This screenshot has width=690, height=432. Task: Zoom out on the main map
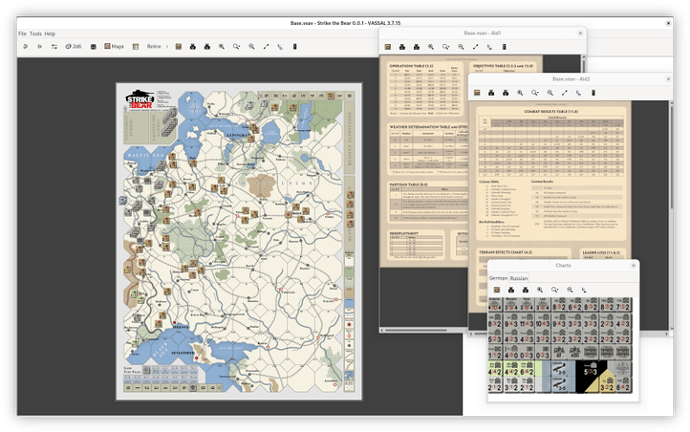pos(251,46)
